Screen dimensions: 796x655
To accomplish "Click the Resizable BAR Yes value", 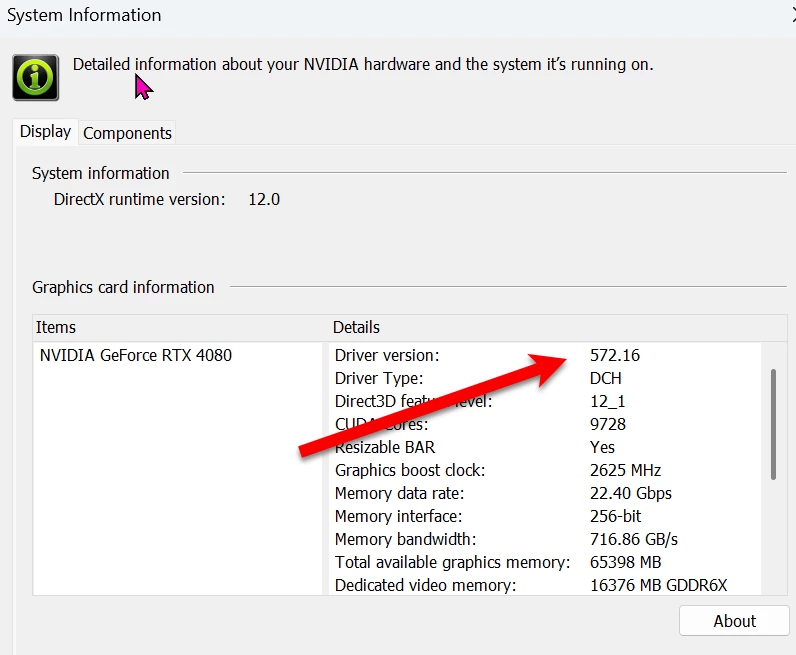I will click(602, 447).
